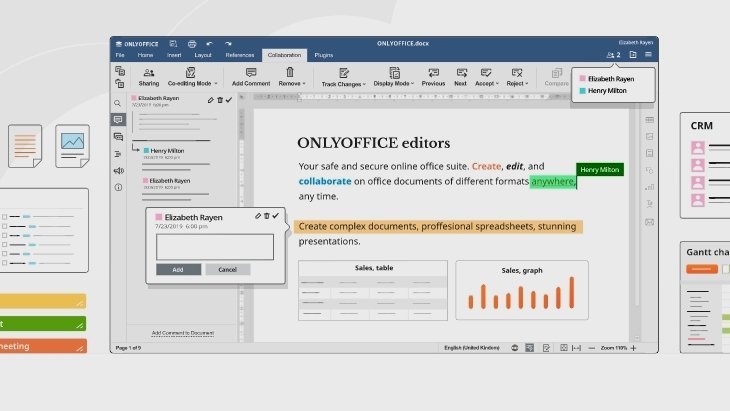
Task: Click the spell checking globe icon
Action: click(x=514, y=348)
